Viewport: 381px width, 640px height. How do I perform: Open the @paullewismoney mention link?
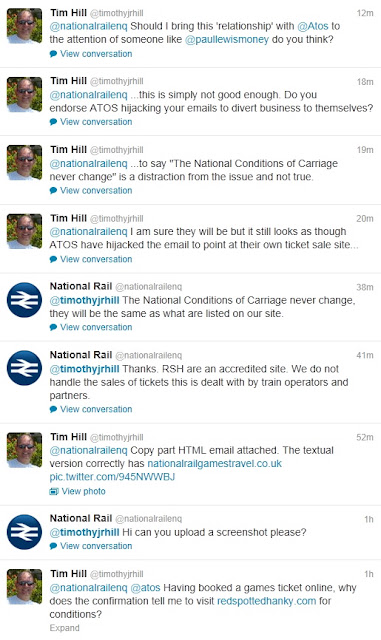[x=227, y=40]
